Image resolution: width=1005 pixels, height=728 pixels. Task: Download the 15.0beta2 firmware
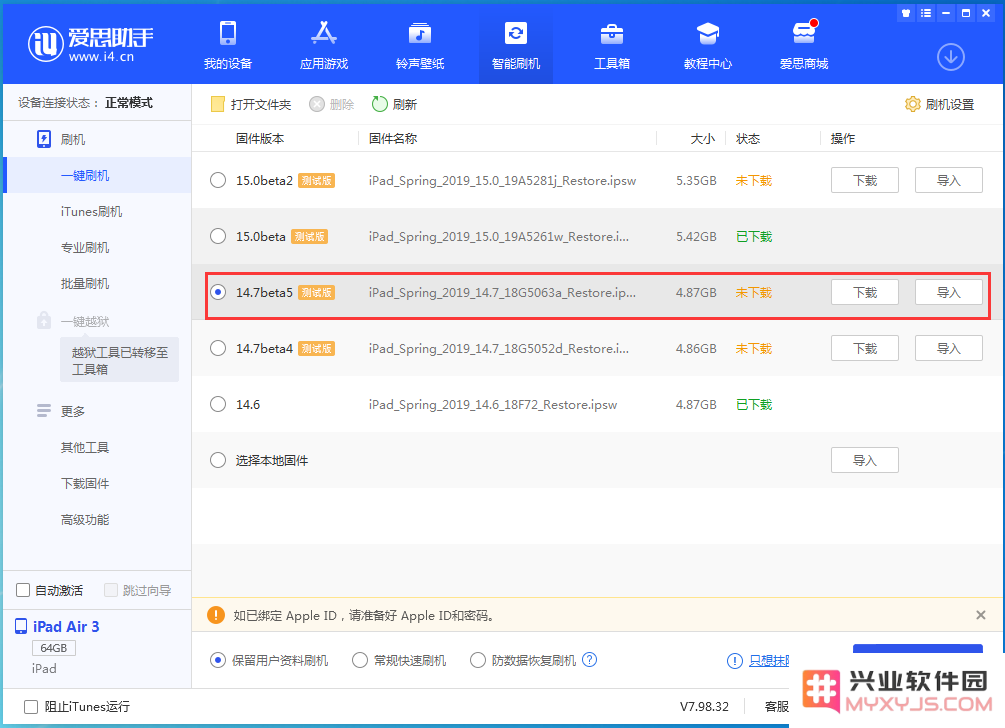pyautogui.click(x=865, y=180)
